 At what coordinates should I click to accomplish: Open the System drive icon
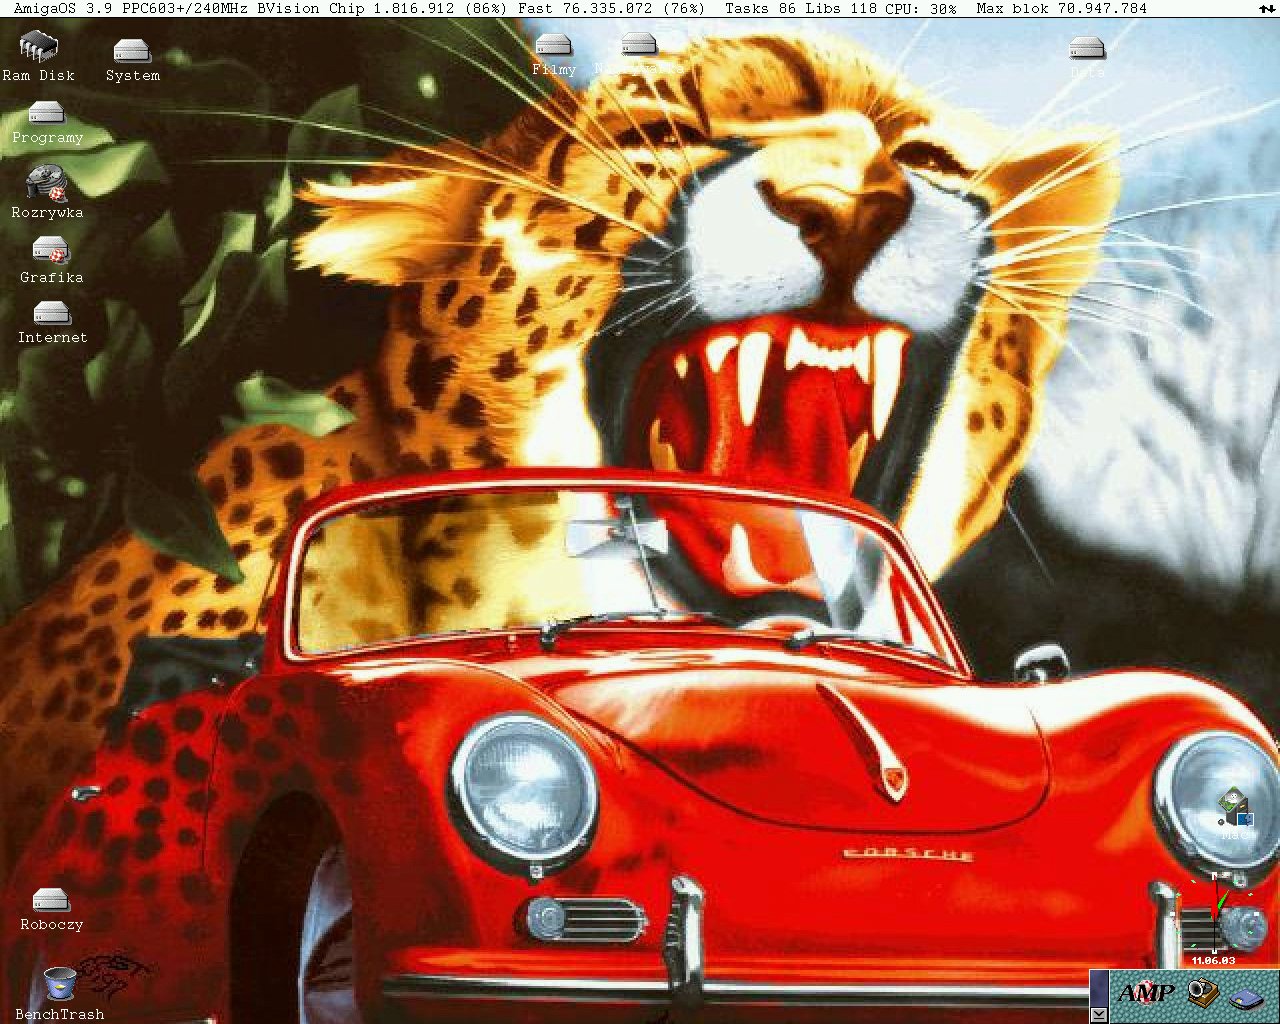tap(132, 59)
